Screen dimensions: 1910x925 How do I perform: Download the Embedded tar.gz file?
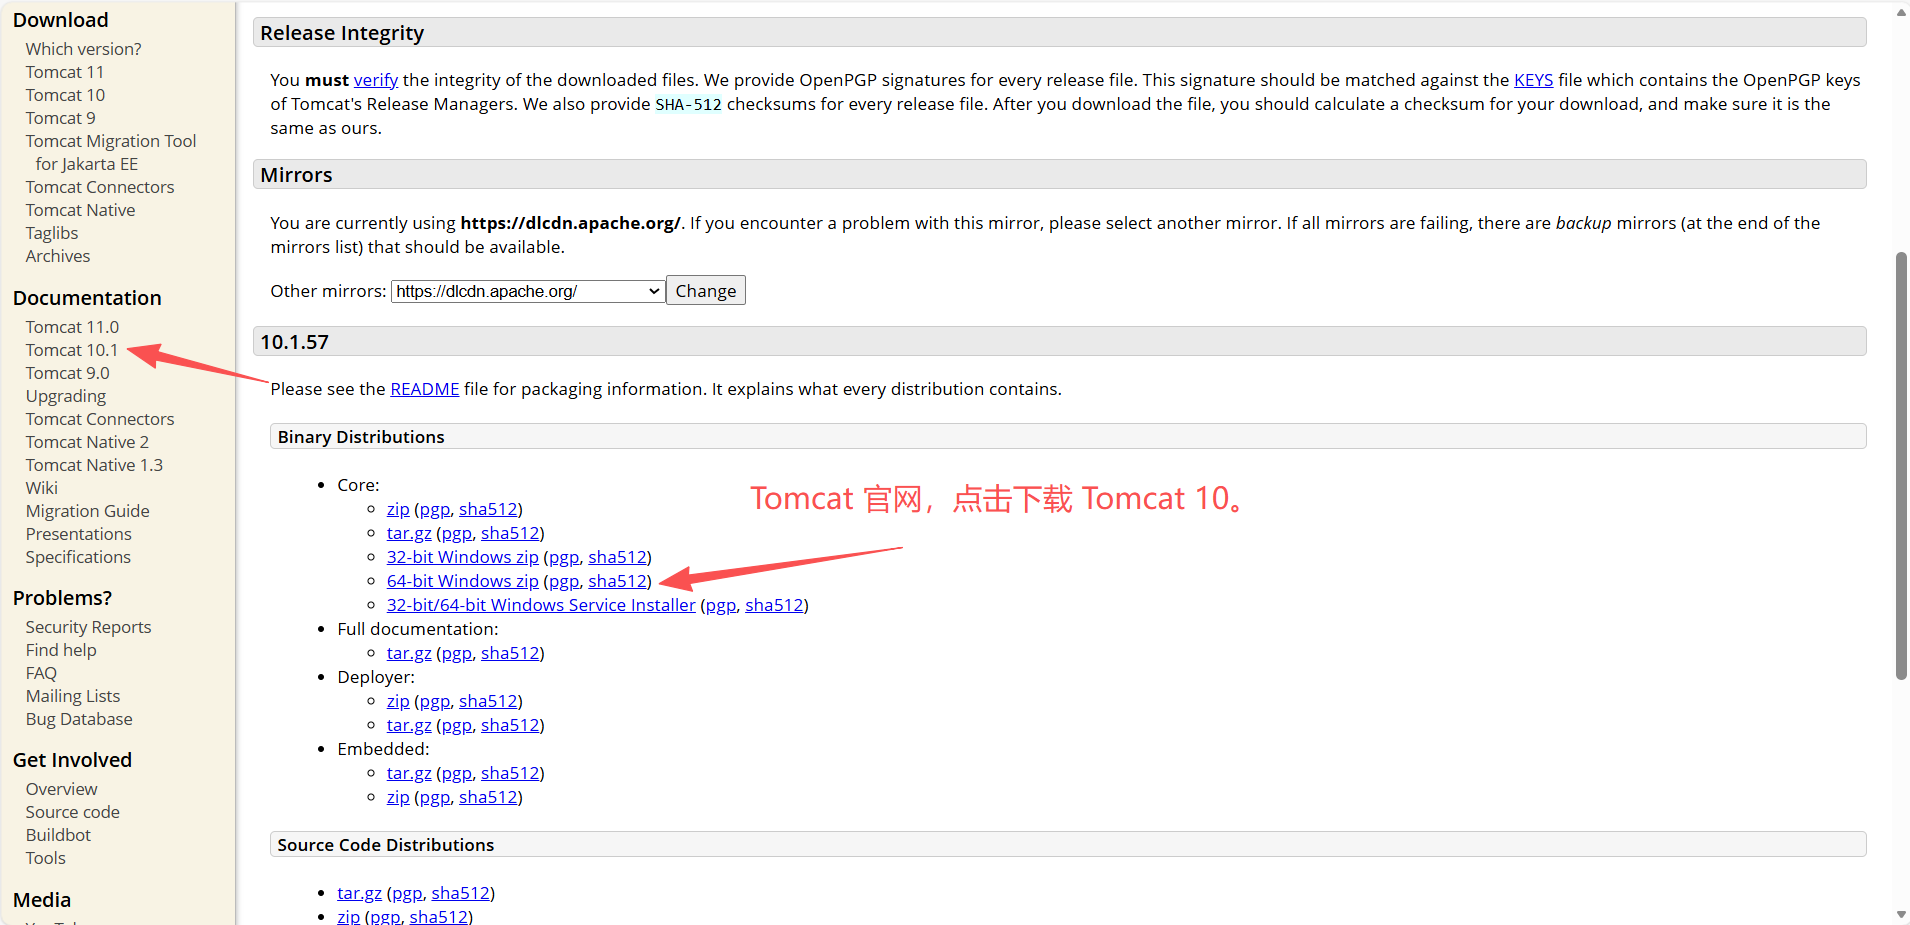[x=409, y=773]
